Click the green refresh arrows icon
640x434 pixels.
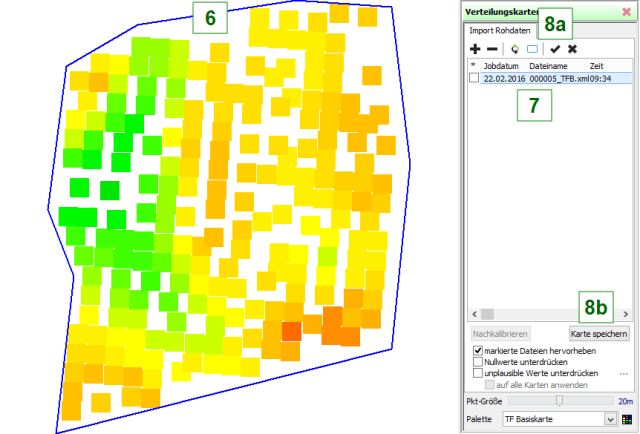coord(515,48)
